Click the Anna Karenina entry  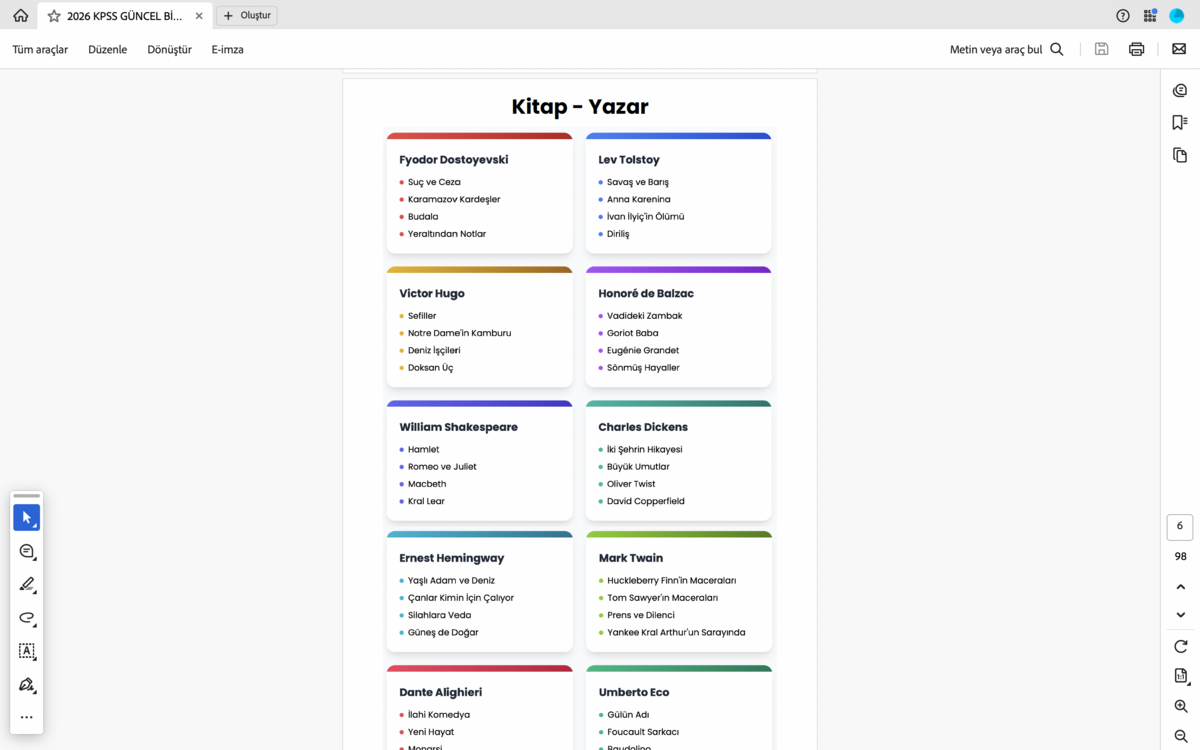coord(639,199)
